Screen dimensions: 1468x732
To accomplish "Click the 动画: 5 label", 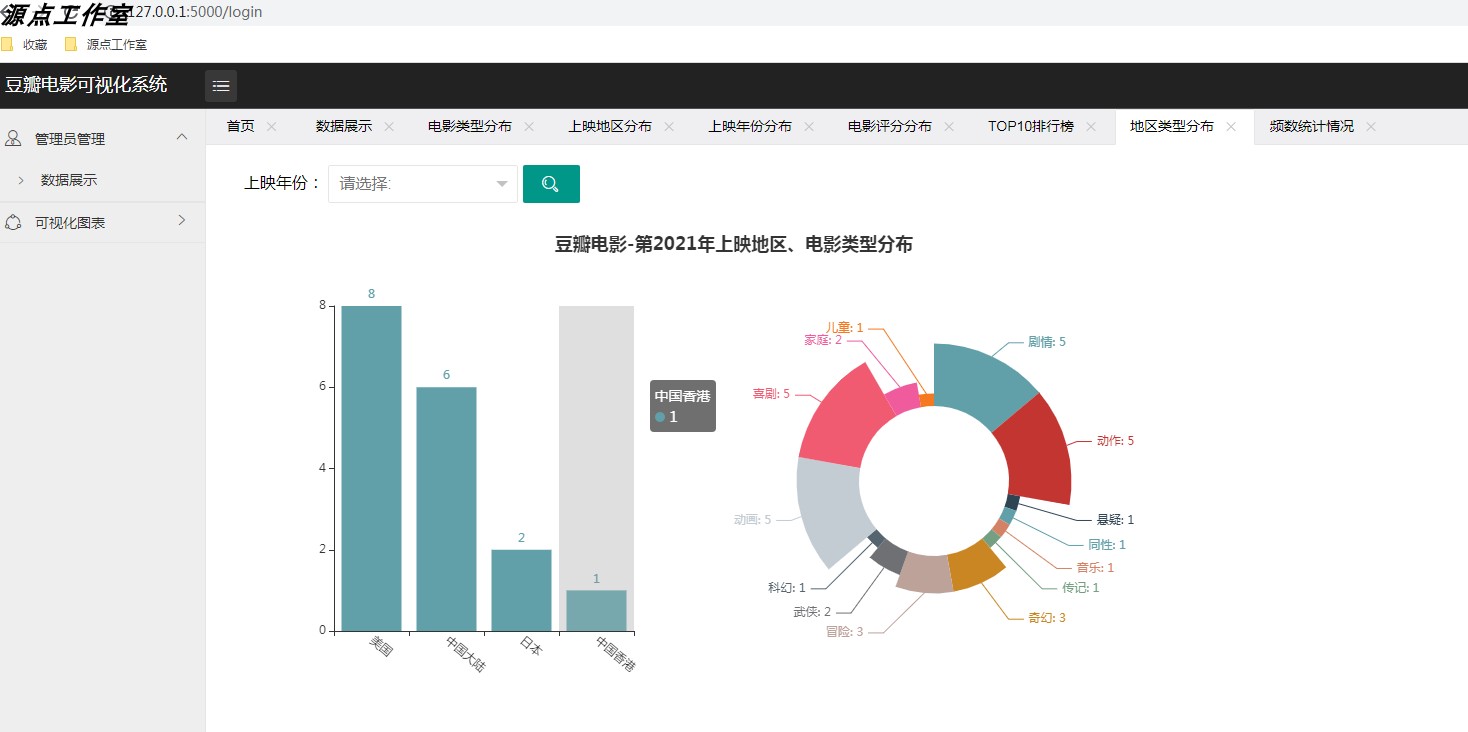I will 752,520.
